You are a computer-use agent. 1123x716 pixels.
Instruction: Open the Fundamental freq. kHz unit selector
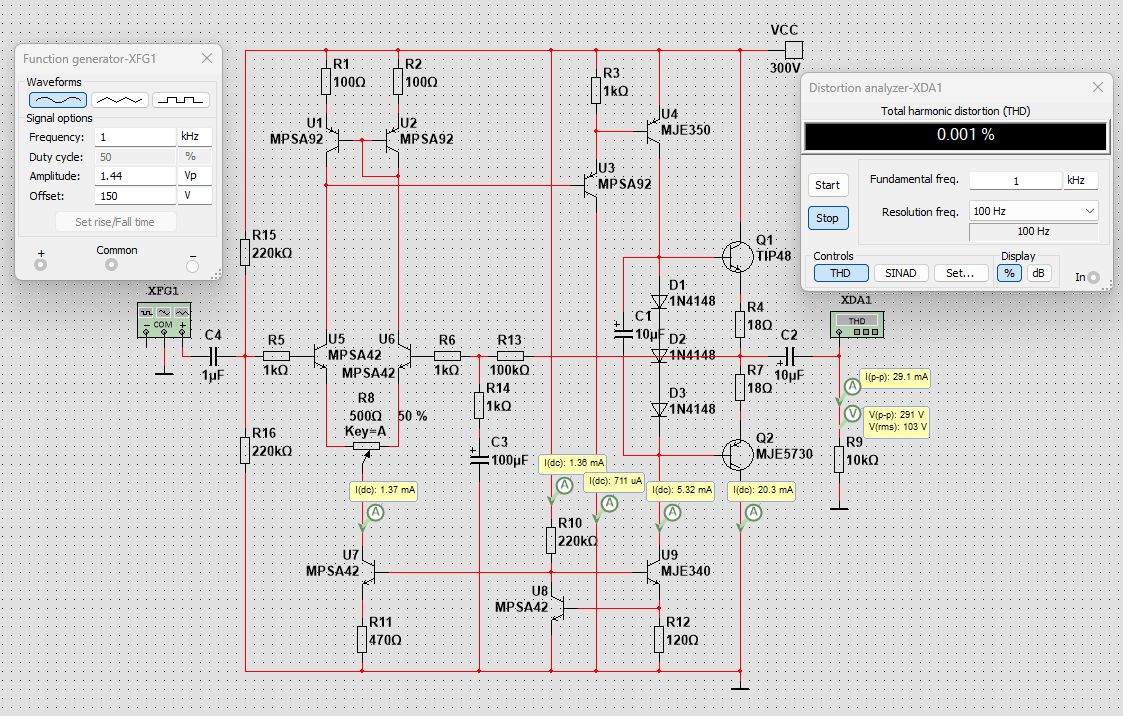[1080, 180]
